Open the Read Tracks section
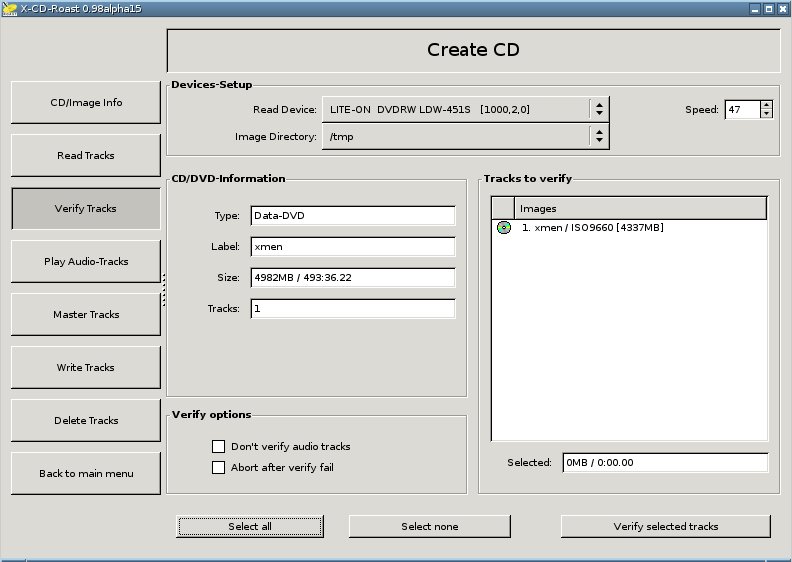 click(86, 156)
